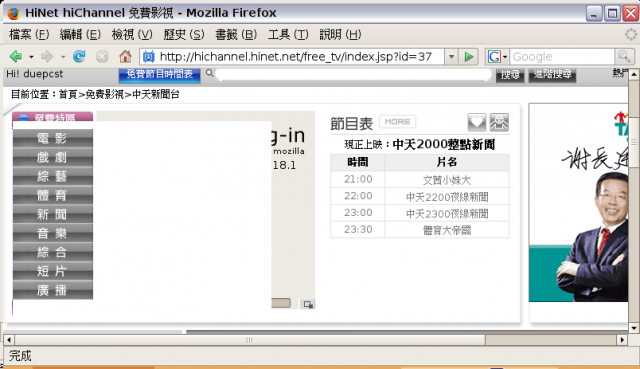Click the fullscreen icon below the player
Viewport: 640px width, 369px height.
tap(308, 304)
